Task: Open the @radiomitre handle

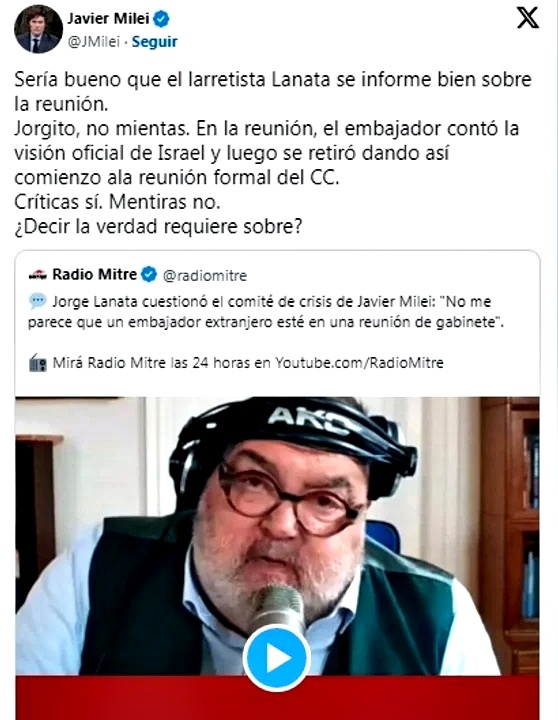Action: (205, 276)
